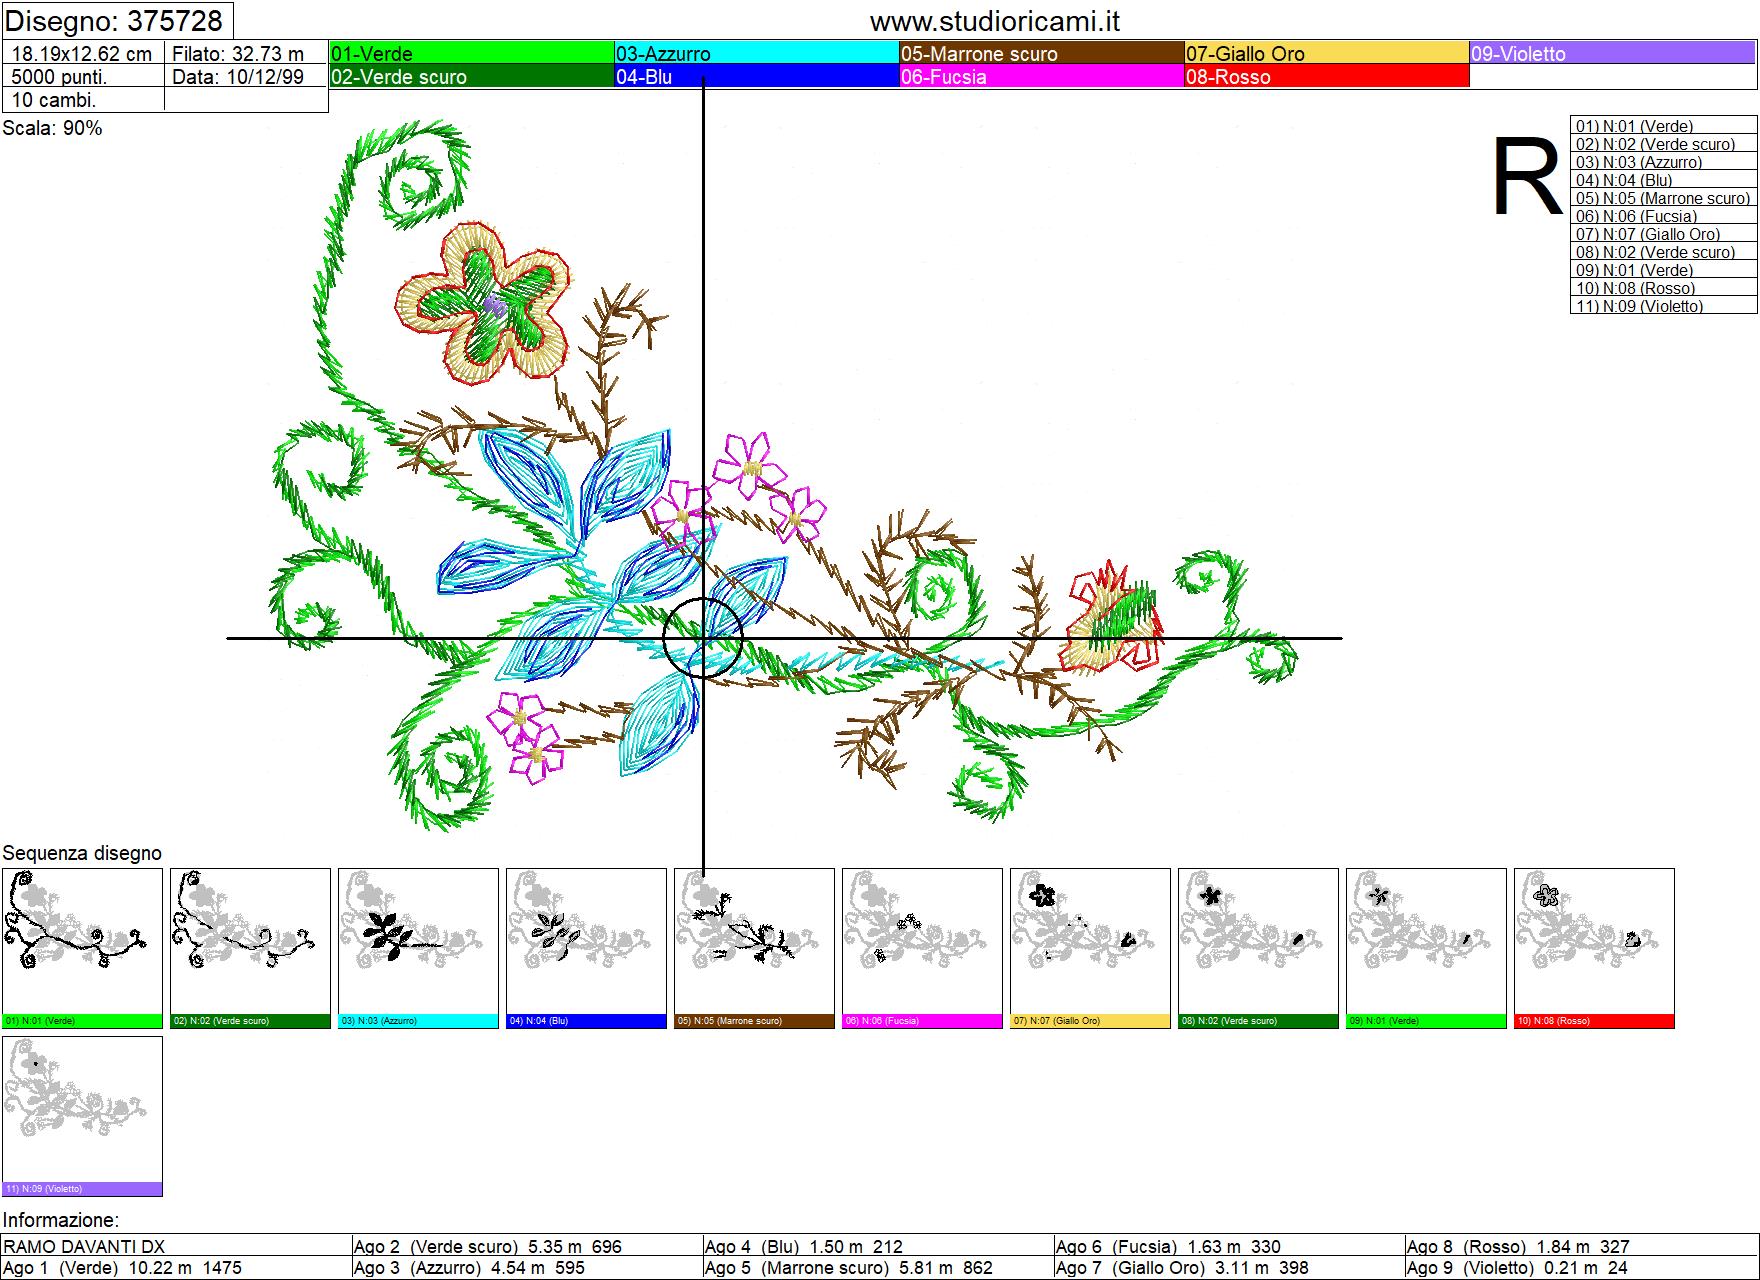The image size is (1760, 1280).
Task: Choose list row '08) N:02 (Verde scuro)'
Action: point(1664,252)
